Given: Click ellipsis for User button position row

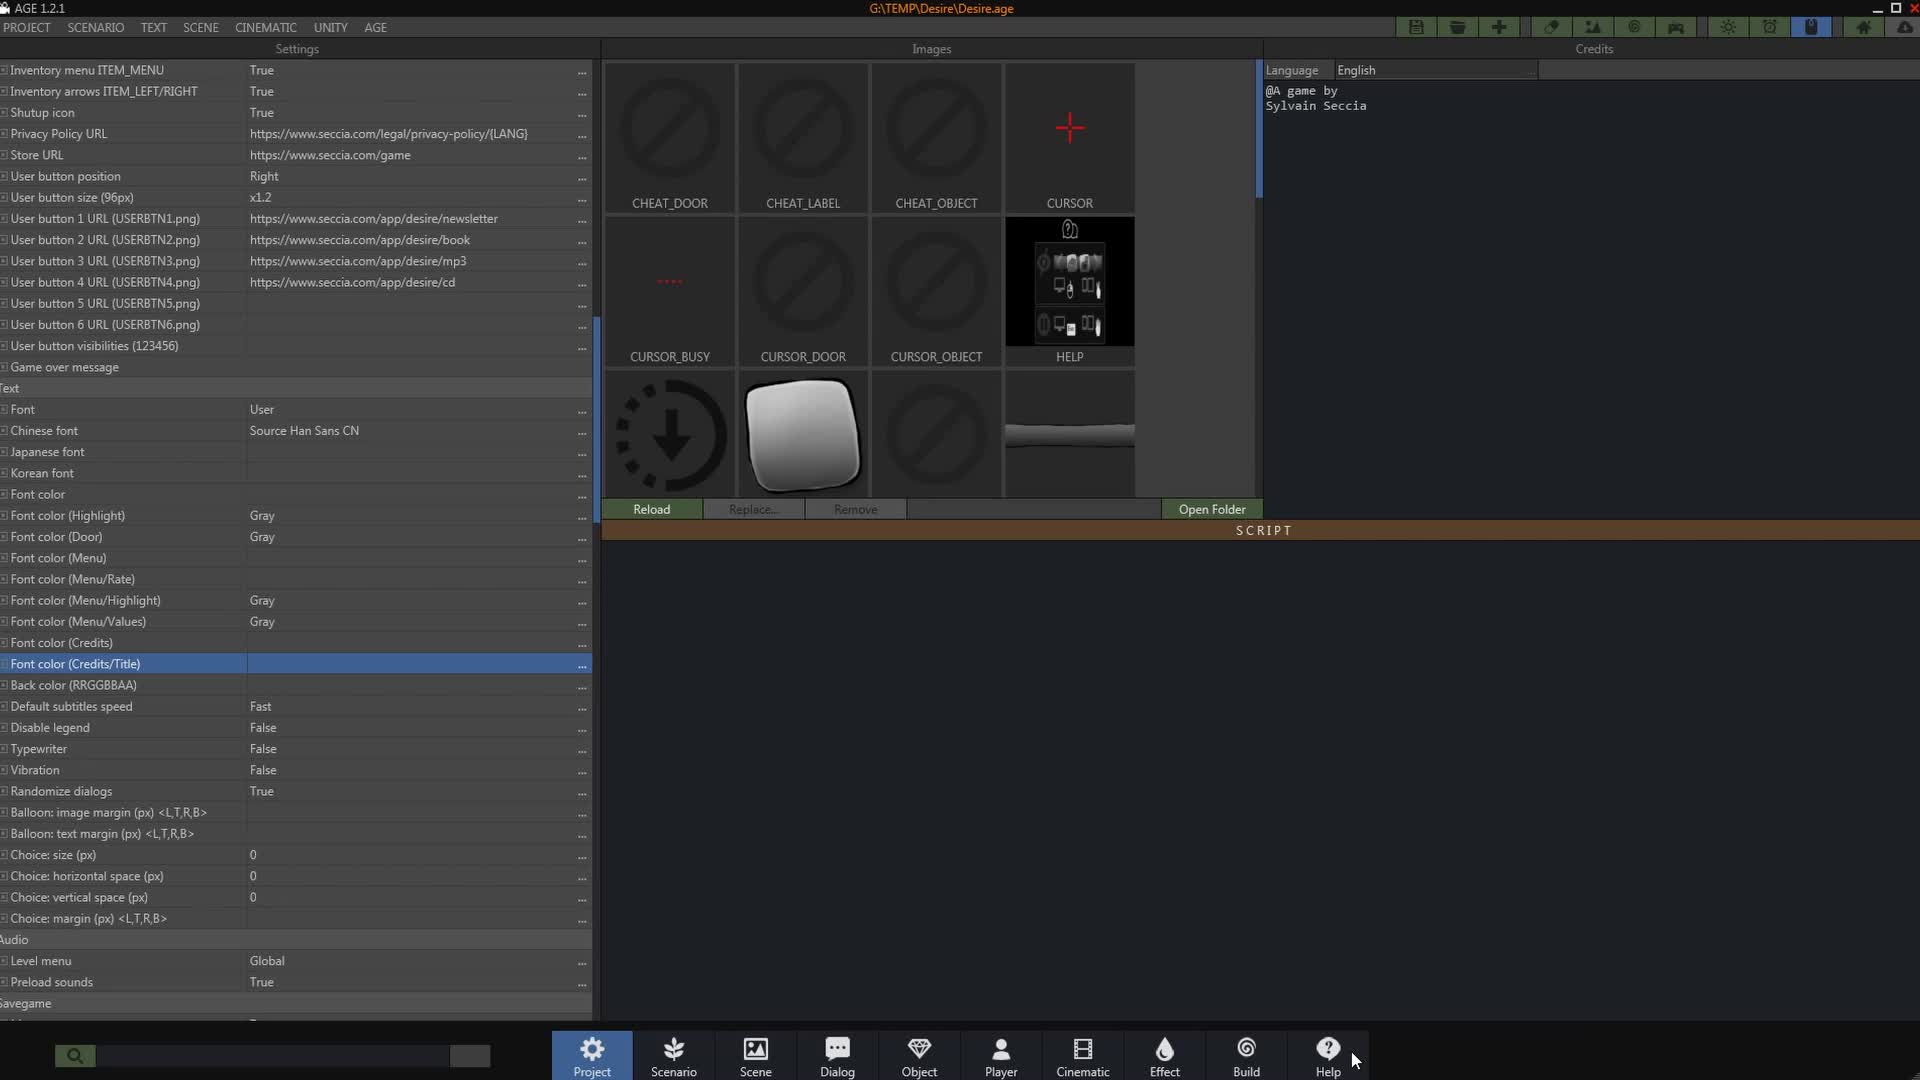Looking at the screenshot, I should click(x=582, y=177).
